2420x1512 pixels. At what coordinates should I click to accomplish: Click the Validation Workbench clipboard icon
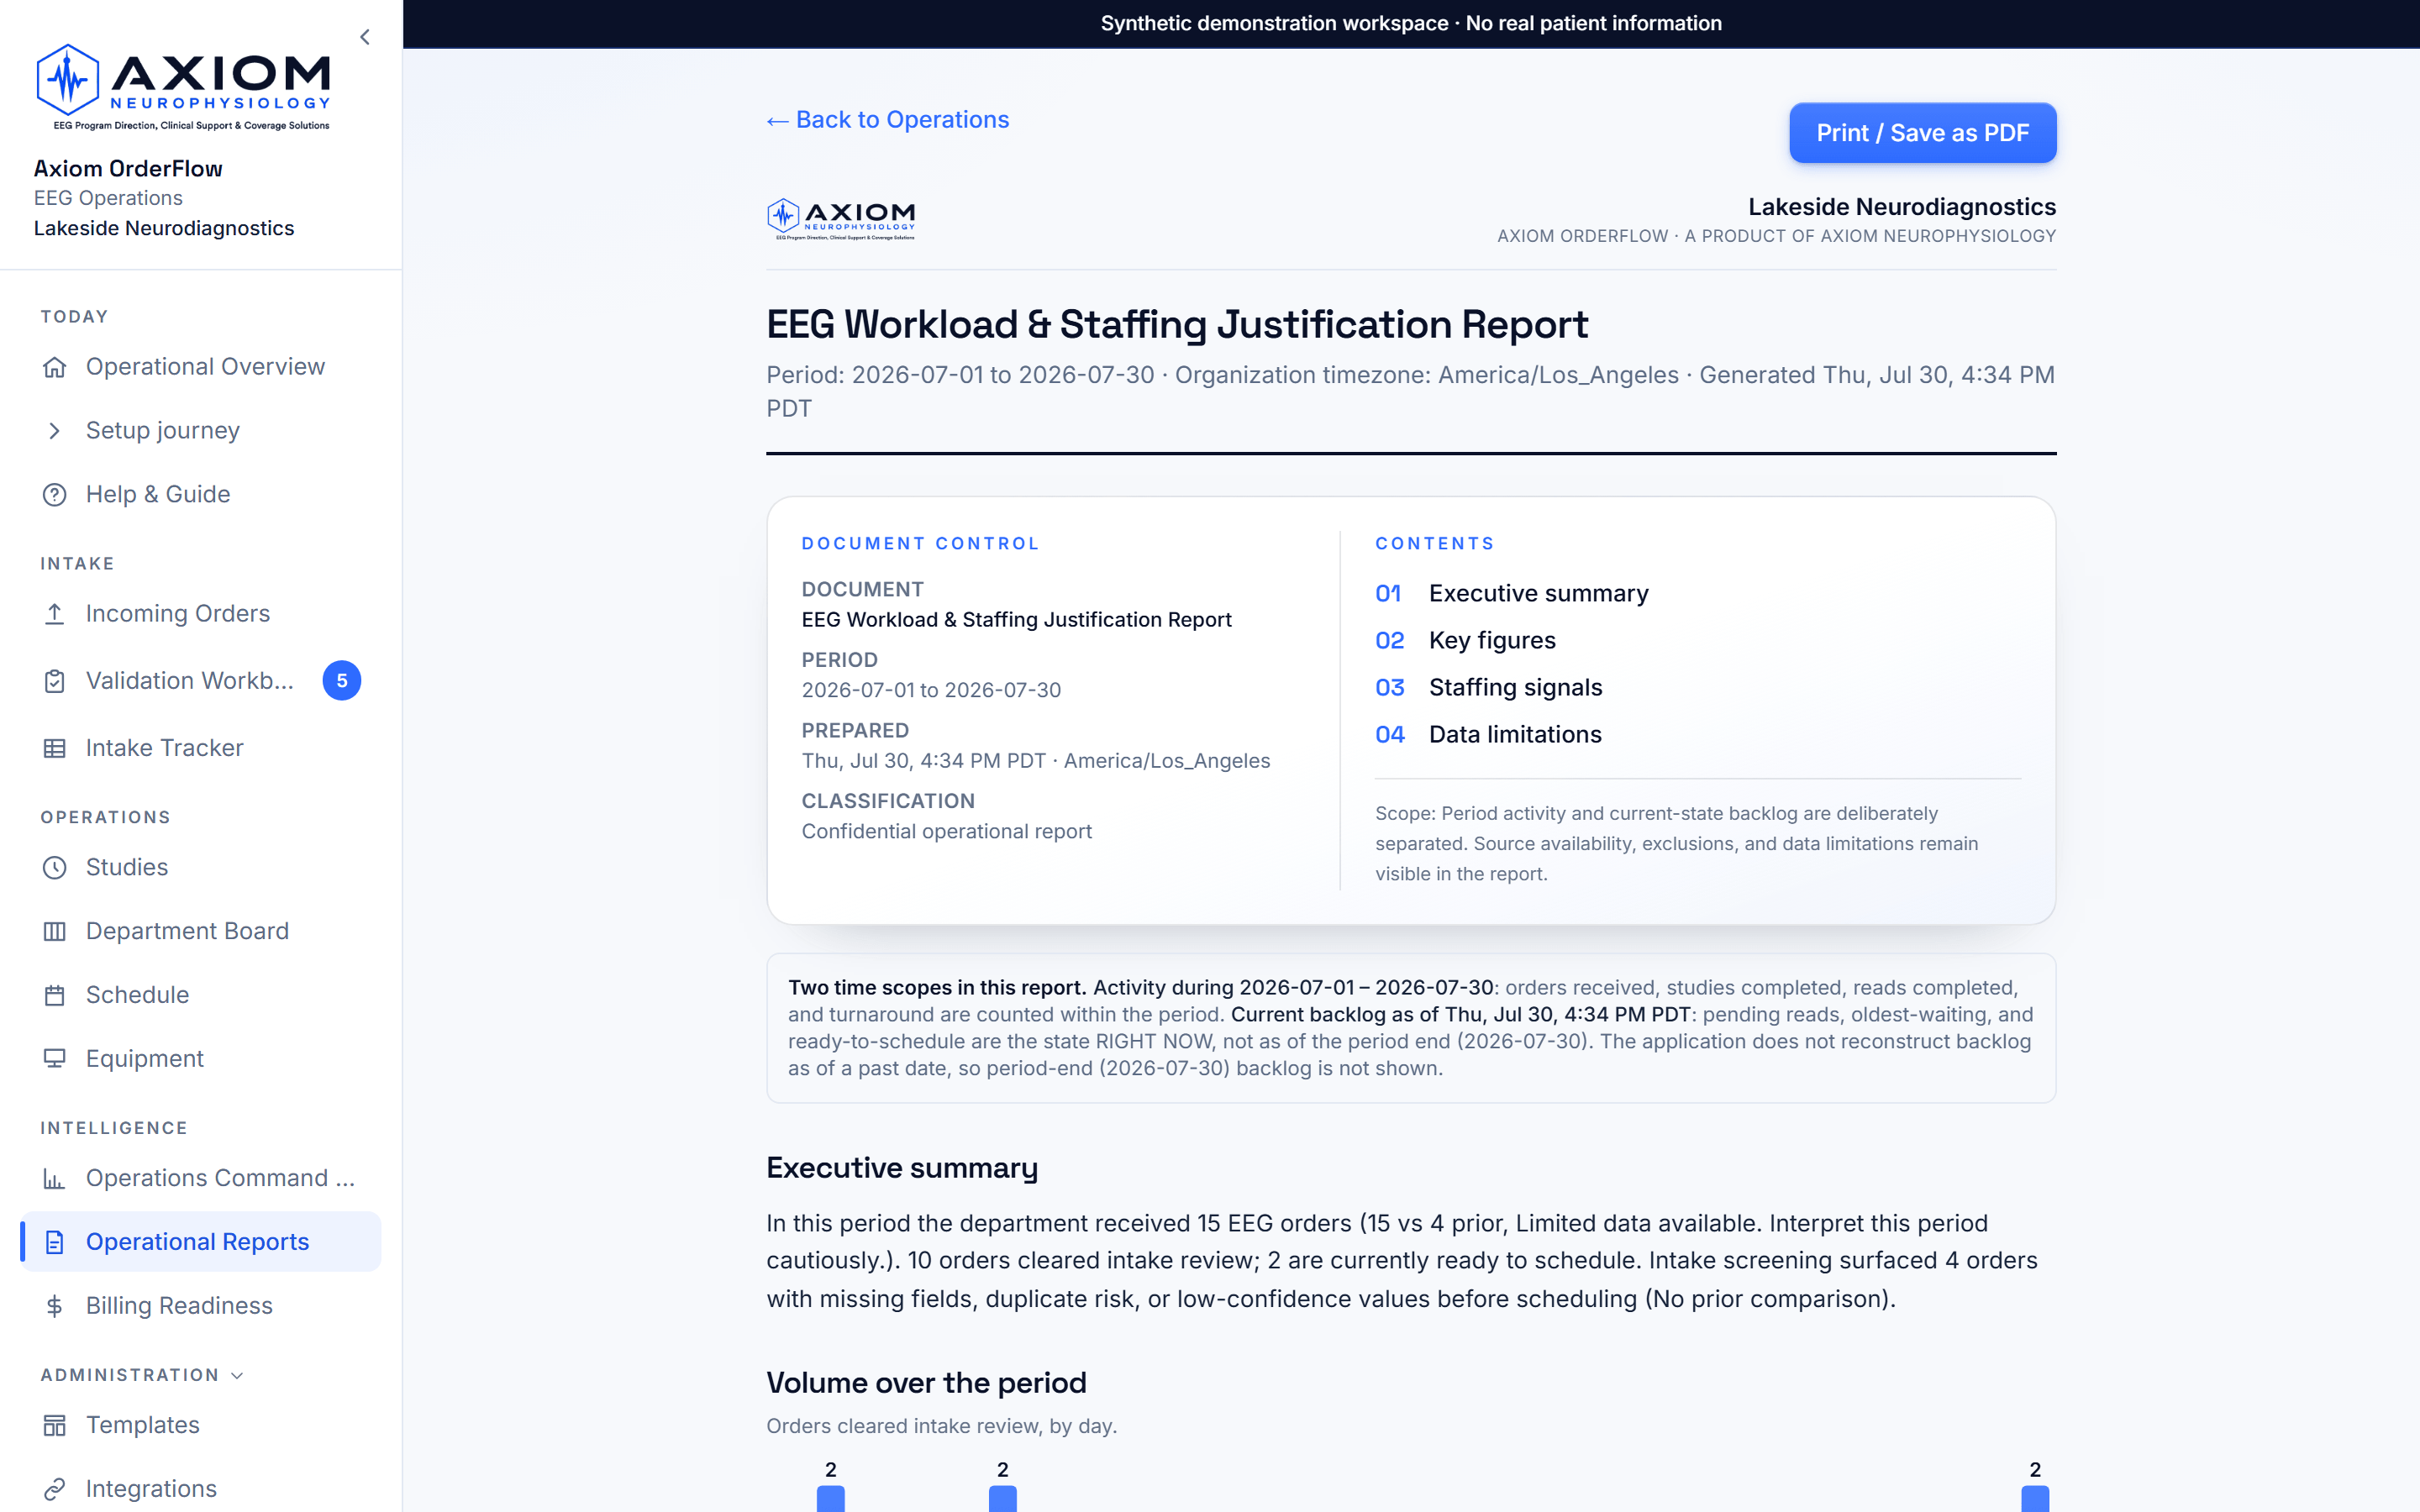[55, 681]
